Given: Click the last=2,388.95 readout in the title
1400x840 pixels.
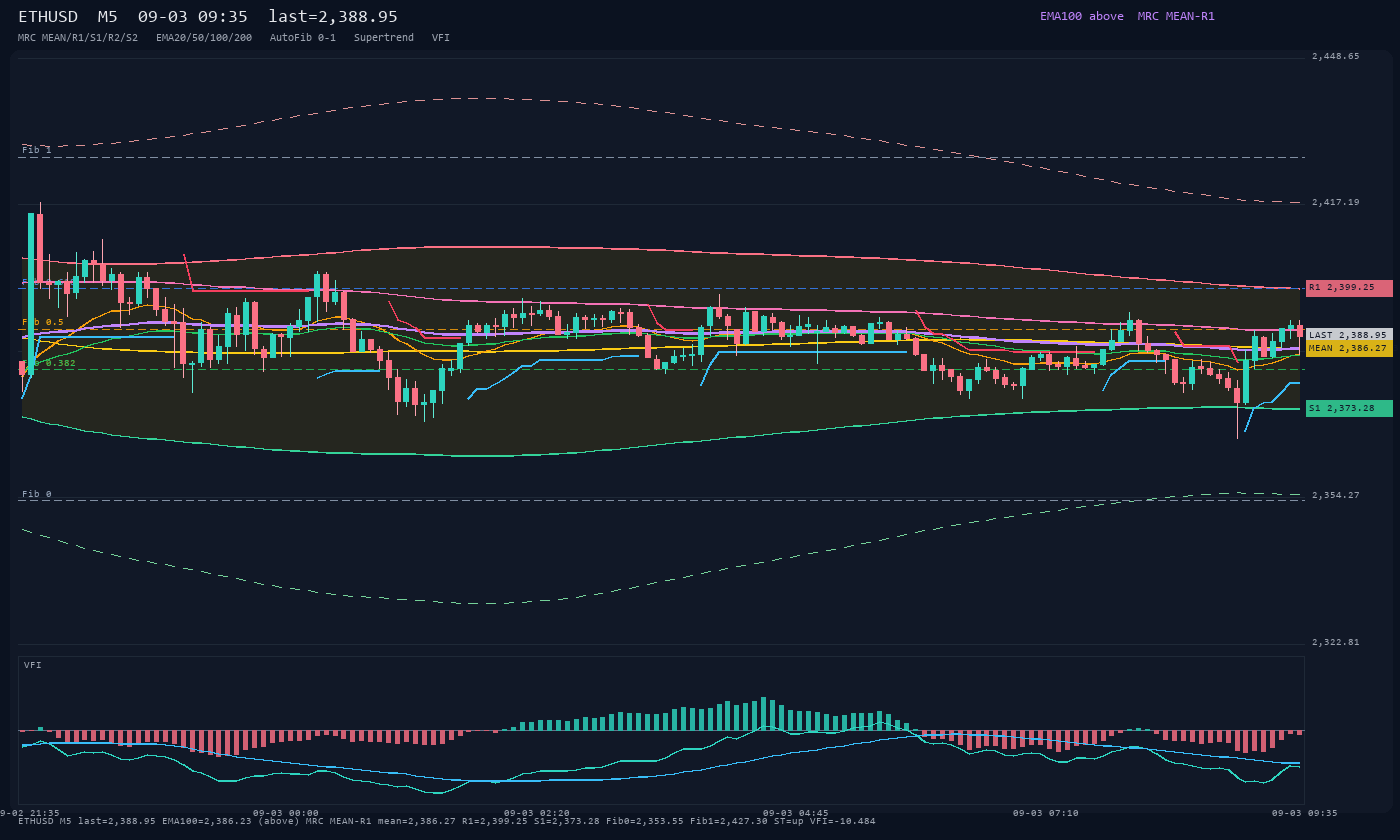Looking at the screenshot, I should (333, 17).
